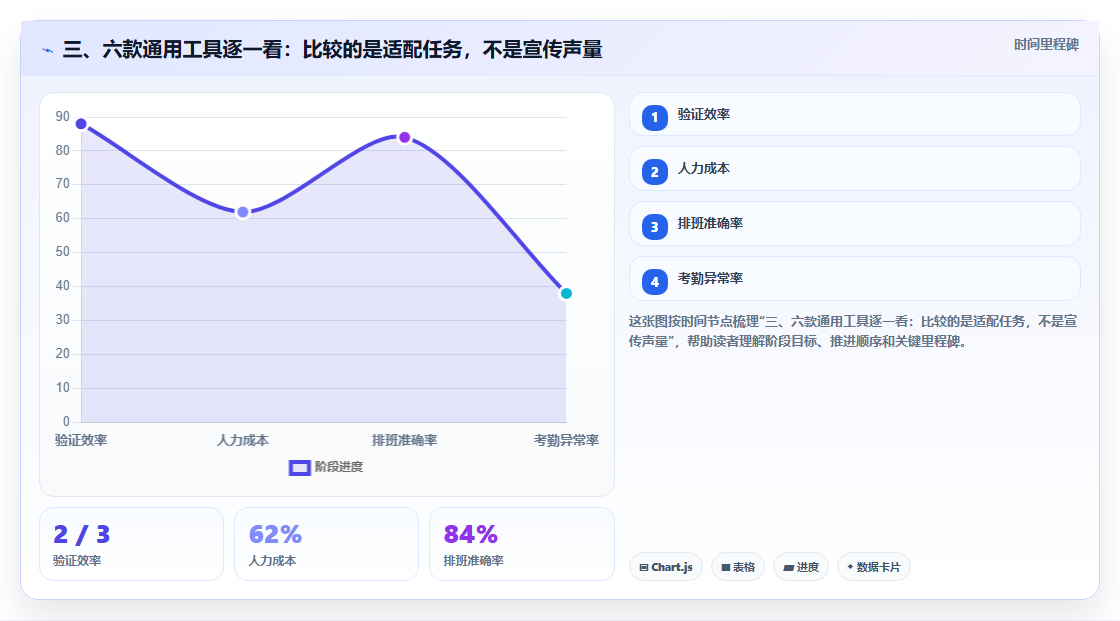Click the x-axis label 人力成本
Viewport: 1120px width, 621px height.
point(243,441)
